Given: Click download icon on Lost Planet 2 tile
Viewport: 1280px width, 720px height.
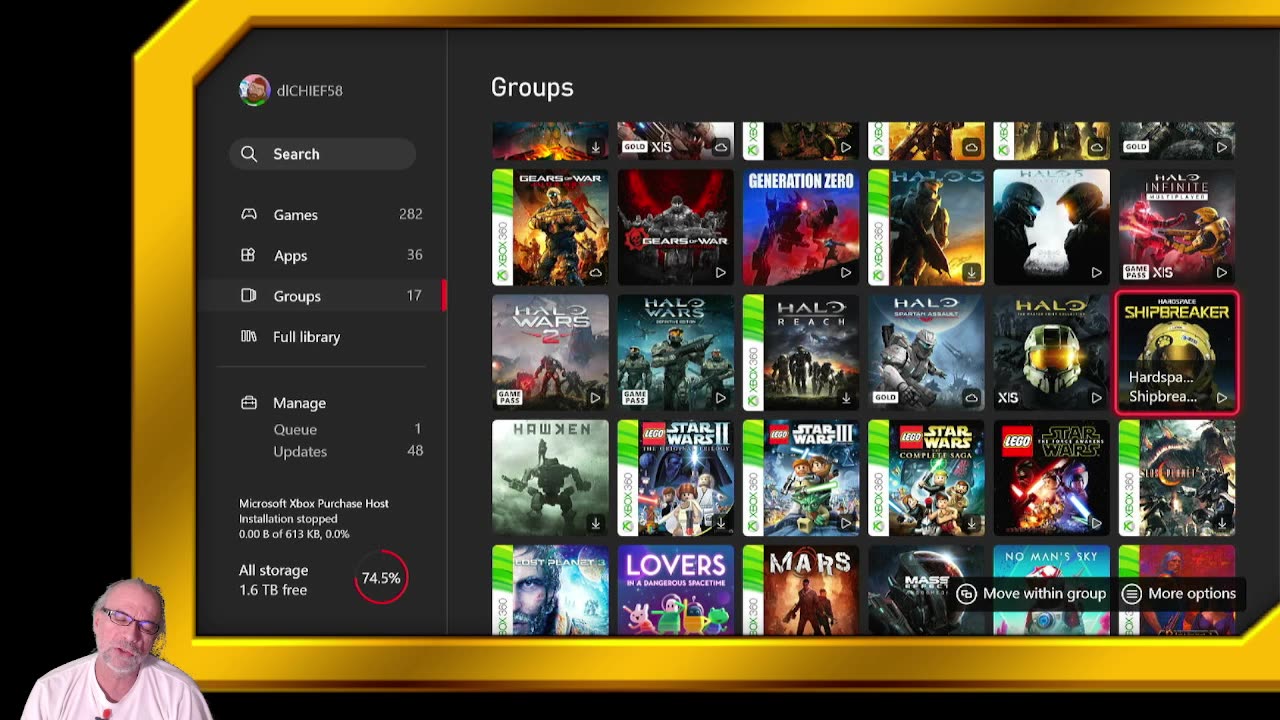Looking at the screenshot, I should [1222, 523].
